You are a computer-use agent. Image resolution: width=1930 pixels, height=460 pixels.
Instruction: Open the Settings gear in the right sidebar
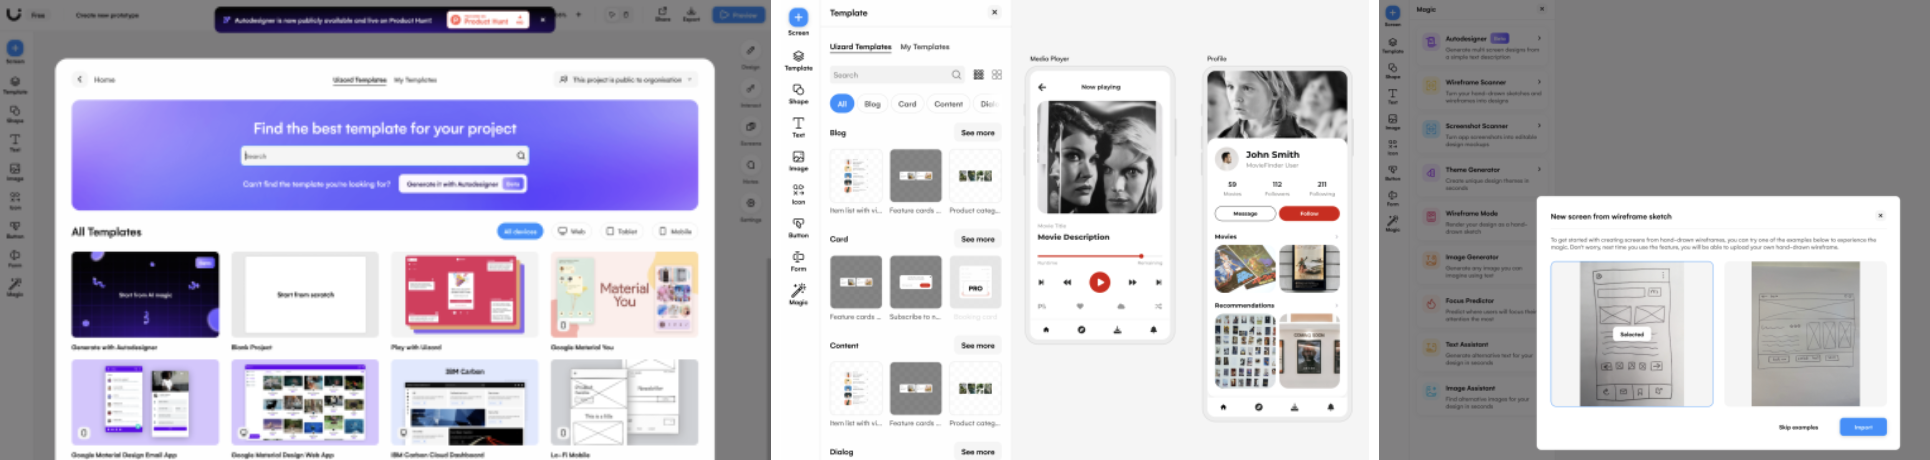point(750,204)
